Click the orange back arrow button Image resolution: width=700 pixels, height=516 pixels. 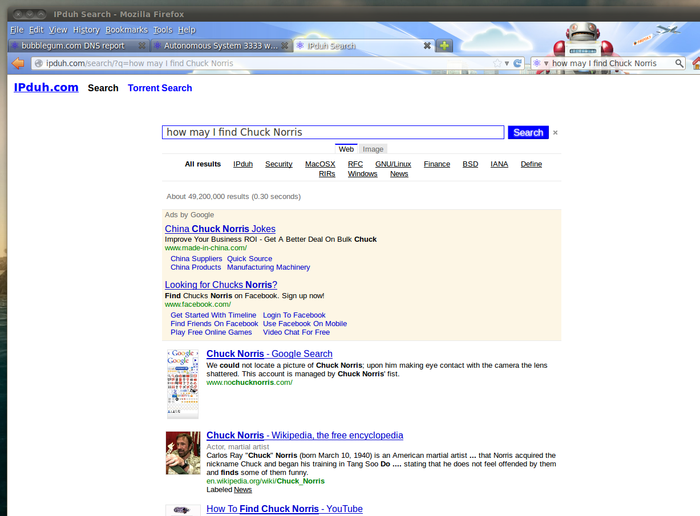(x=18, y=63)
